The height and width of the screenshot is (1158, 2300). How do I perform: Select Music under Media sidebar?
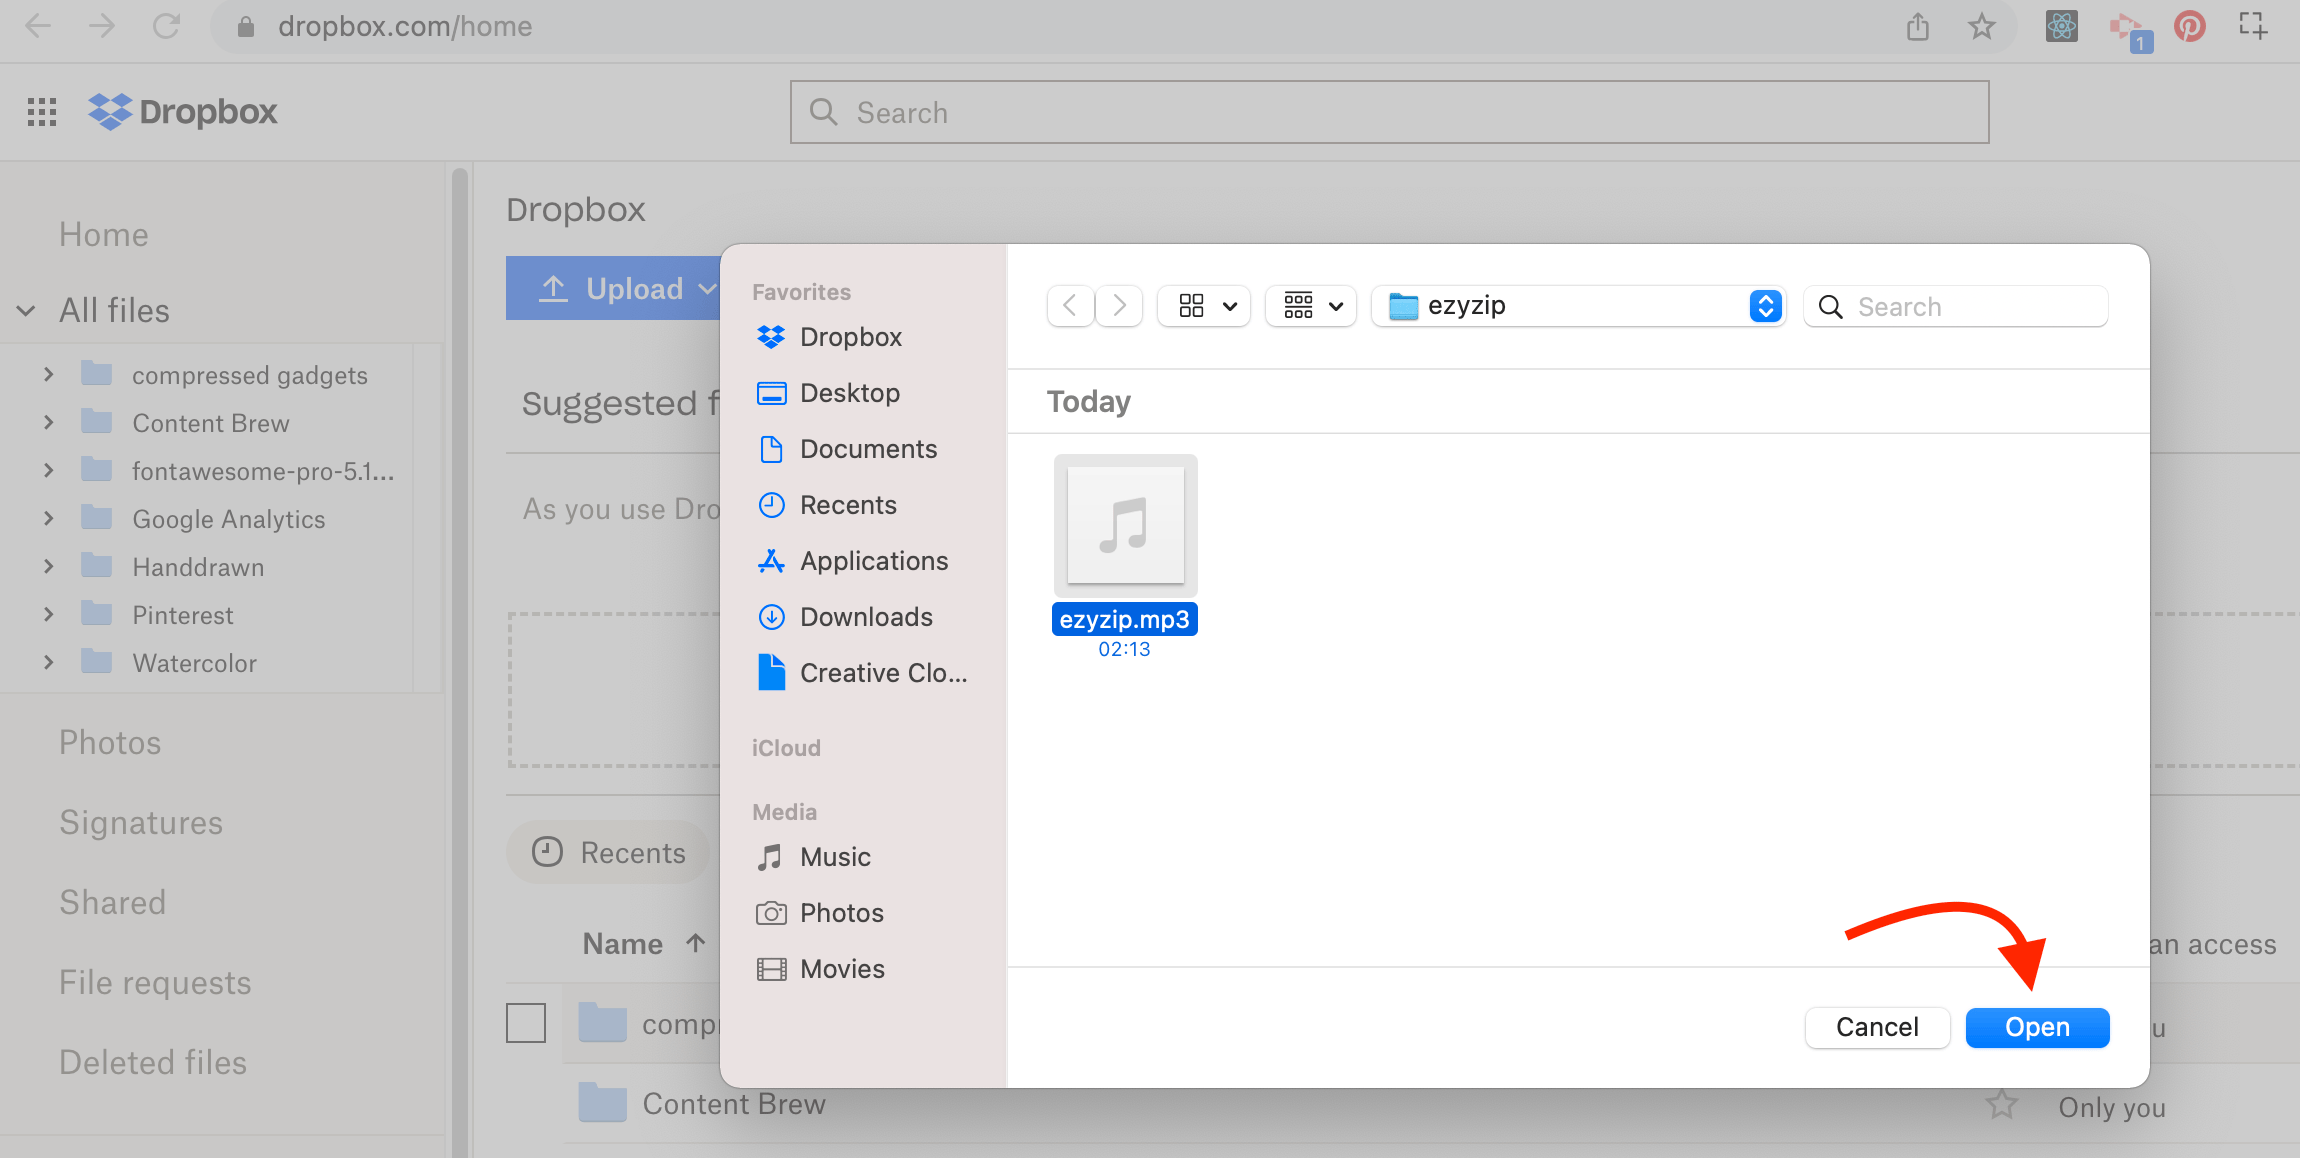click(x=834, y=857)
